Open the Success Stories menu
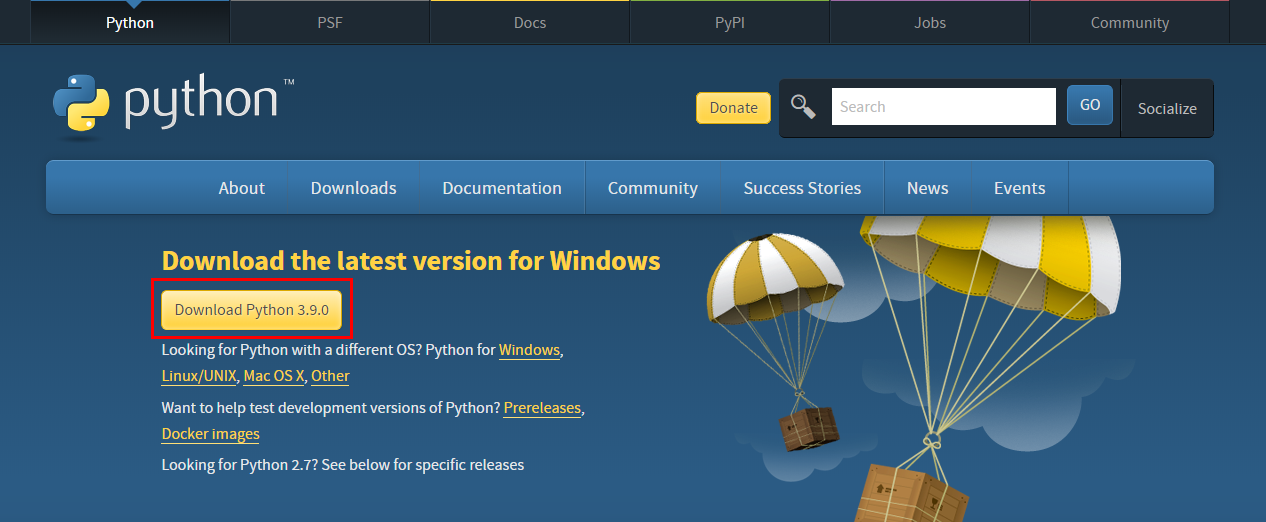 click(802, 188)
